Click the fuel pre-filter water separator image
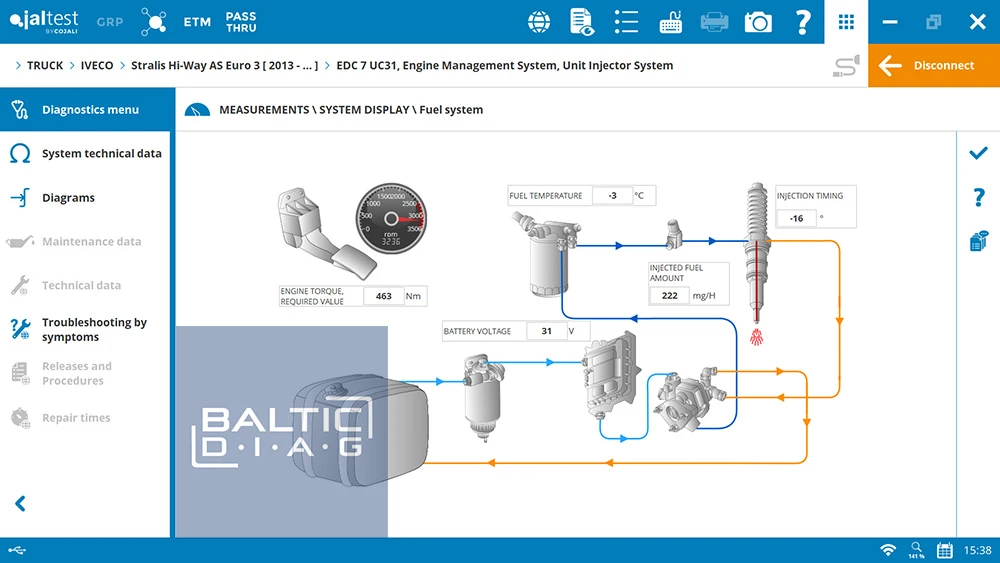 484,398
